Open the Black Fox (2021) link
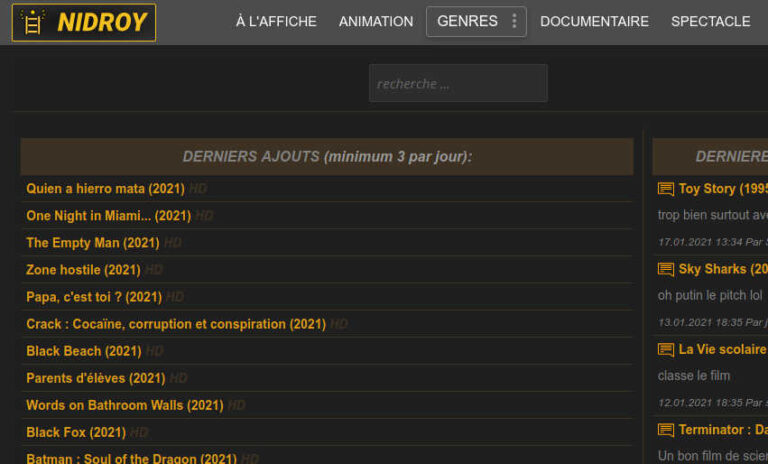 click(75, 432)
